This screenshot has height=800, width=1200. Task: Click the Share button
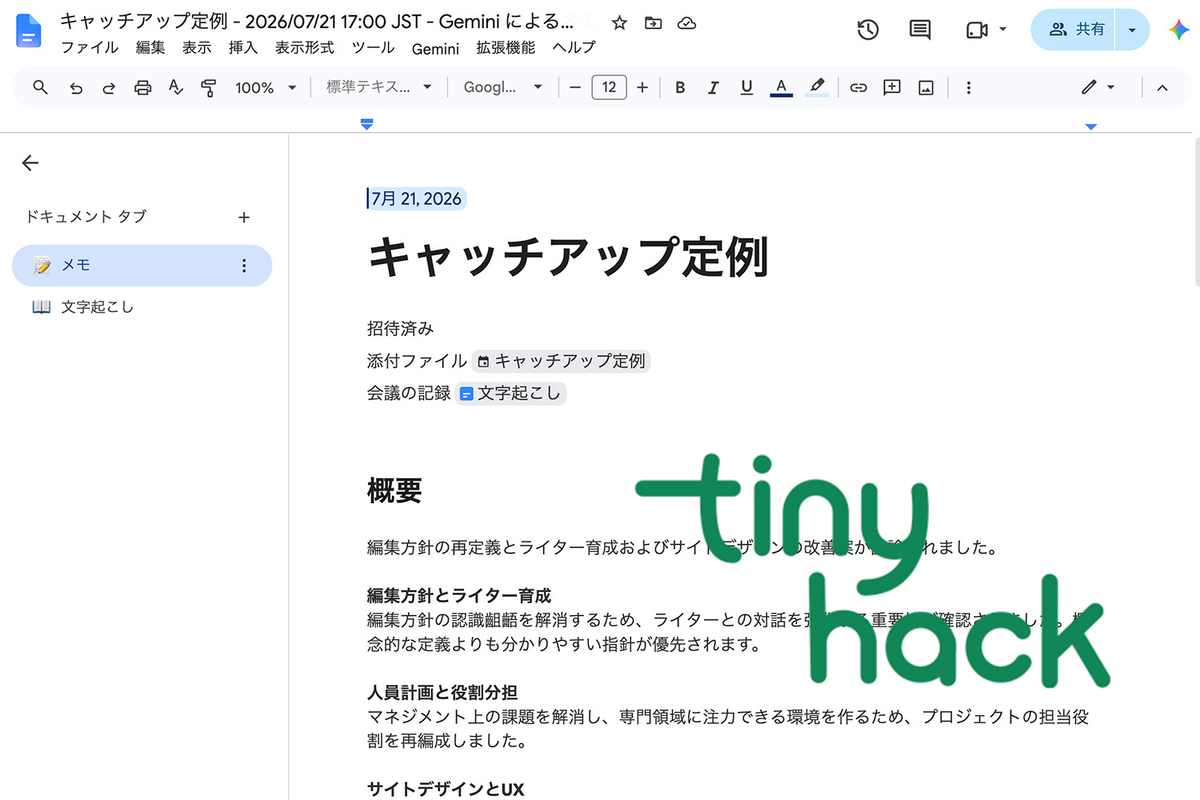pos(1076,30)
